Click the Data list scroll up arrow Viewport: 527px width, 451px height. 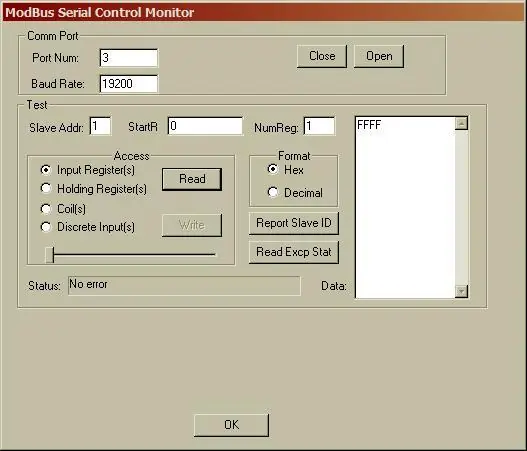coord(461,124)
